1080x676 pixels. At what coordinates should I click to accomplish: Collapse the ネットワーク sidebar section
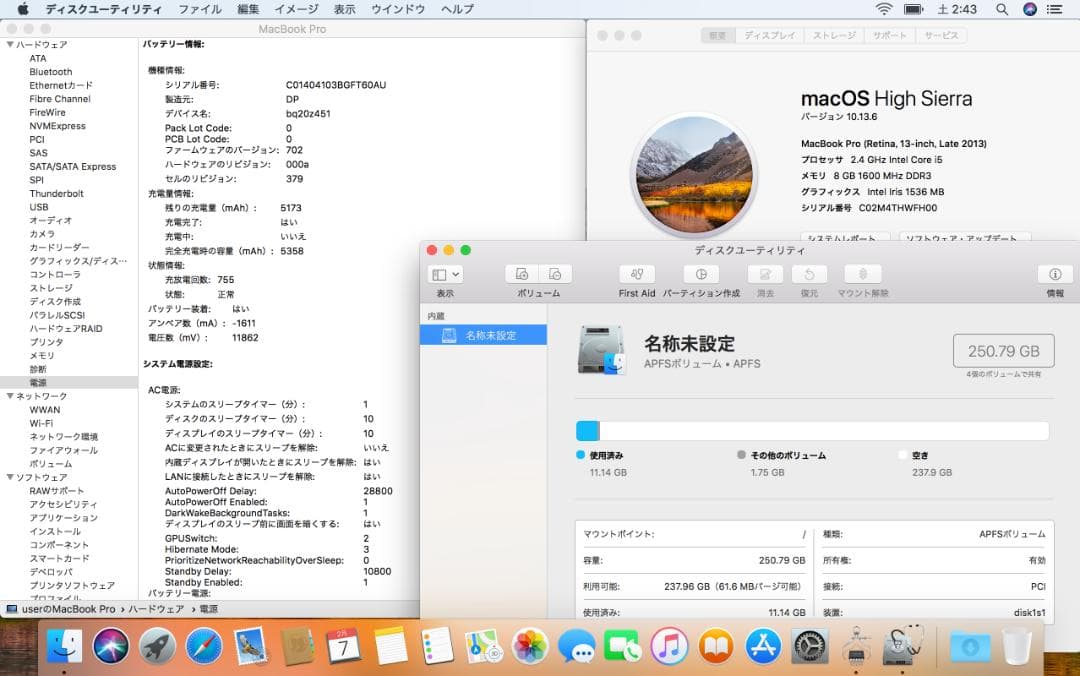coord(8,396)
